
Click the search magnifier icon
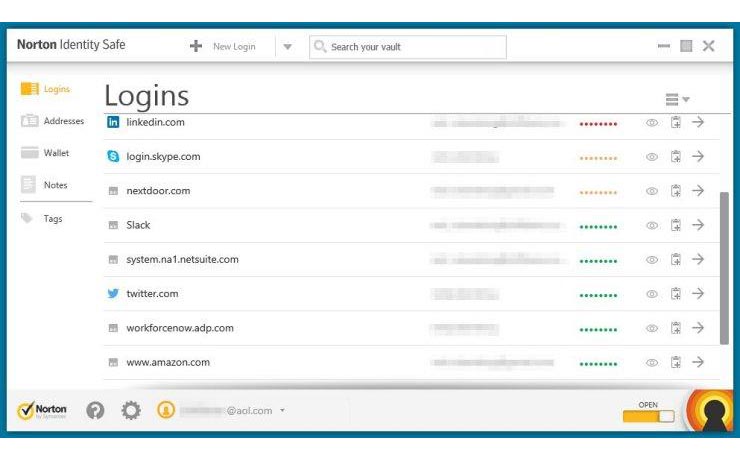[x=320, y=47]
